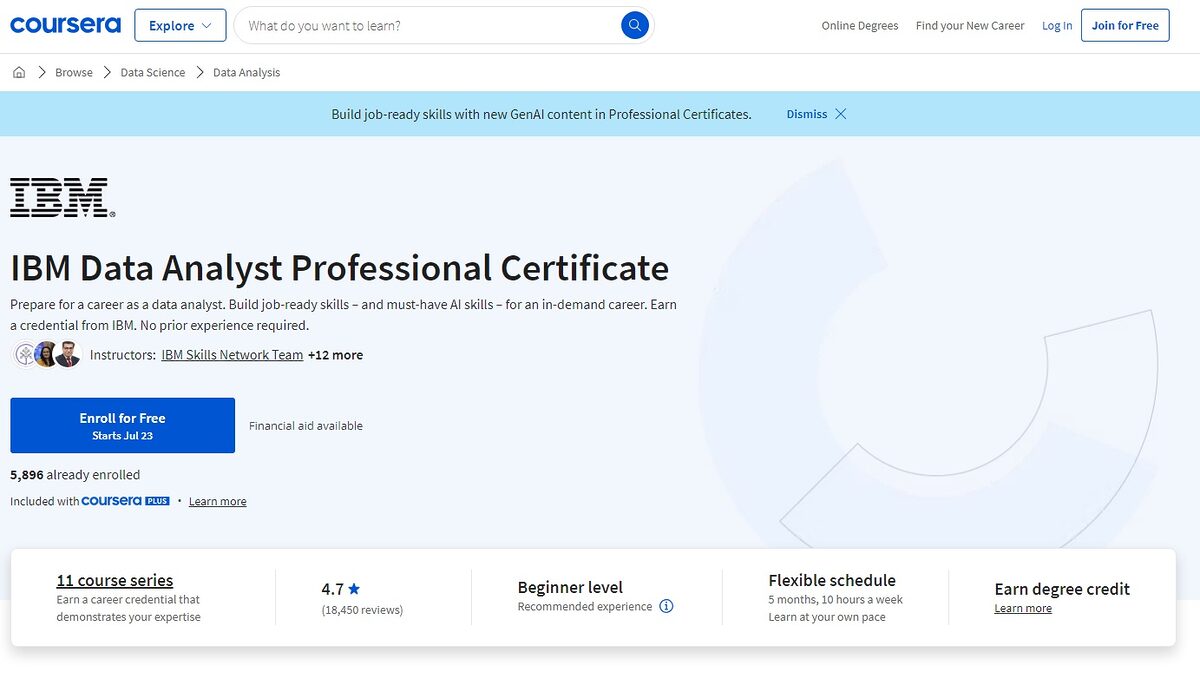This screenshot has height=679, width=1200.
Task: Click the Recommended experience info icon
Action: 667,606
